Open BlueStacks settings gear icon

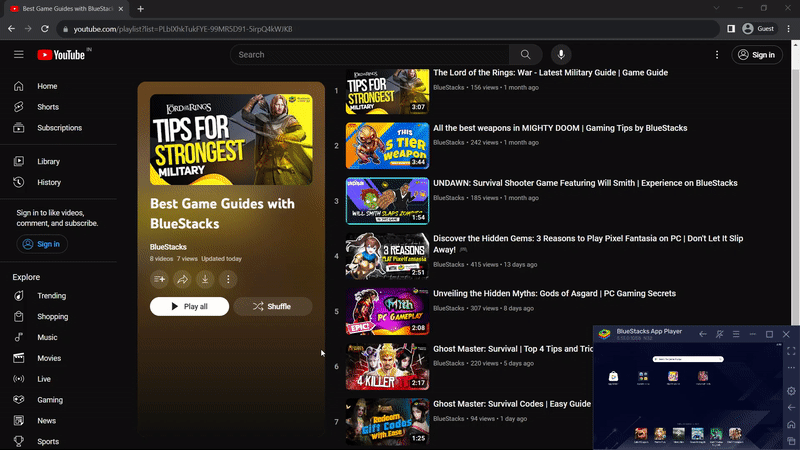[791, 391]
